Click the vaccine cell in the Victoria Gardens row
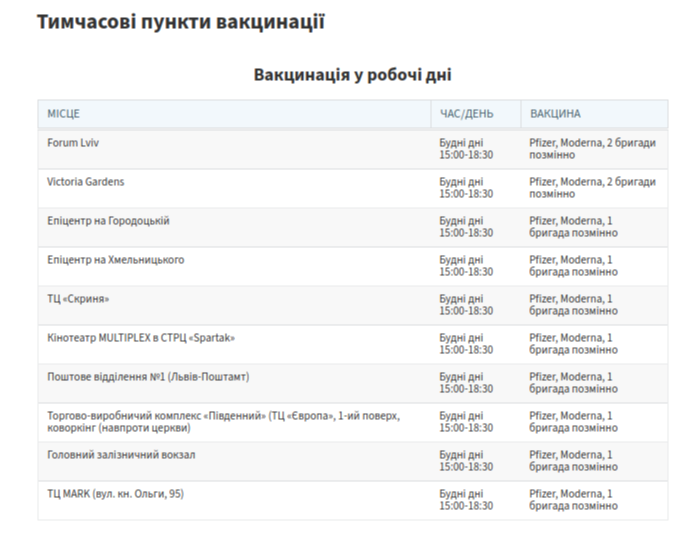Image resolution: width=675 pixels, height=538 pixels. [594, 188]
